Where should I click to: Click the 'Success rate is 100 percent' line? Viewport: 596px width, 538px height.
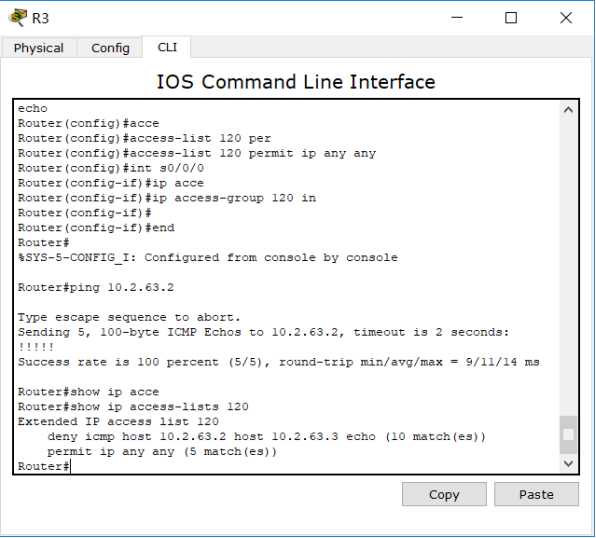click(x=279, y=362)
